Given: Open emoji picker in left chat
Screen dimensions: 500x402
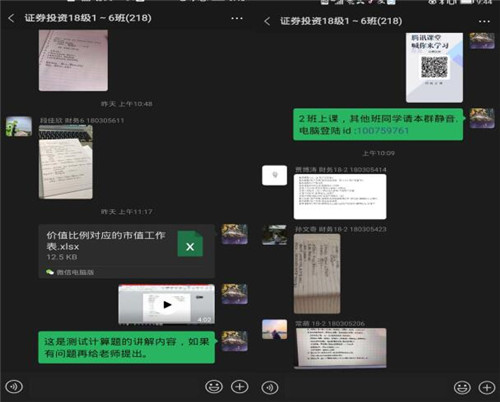Looking at the screenshot, I should pyautogui.click(x=214, y=387).
